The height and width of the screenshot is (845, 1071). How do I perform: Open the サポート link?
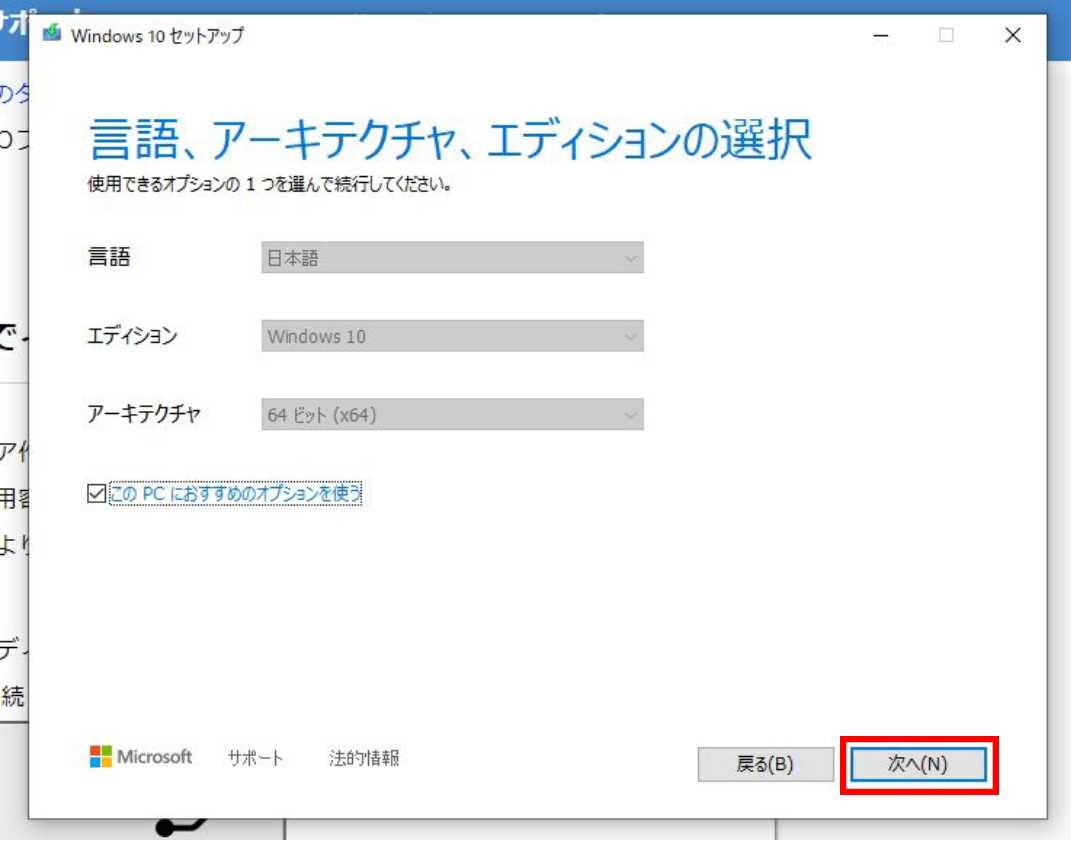255,758
